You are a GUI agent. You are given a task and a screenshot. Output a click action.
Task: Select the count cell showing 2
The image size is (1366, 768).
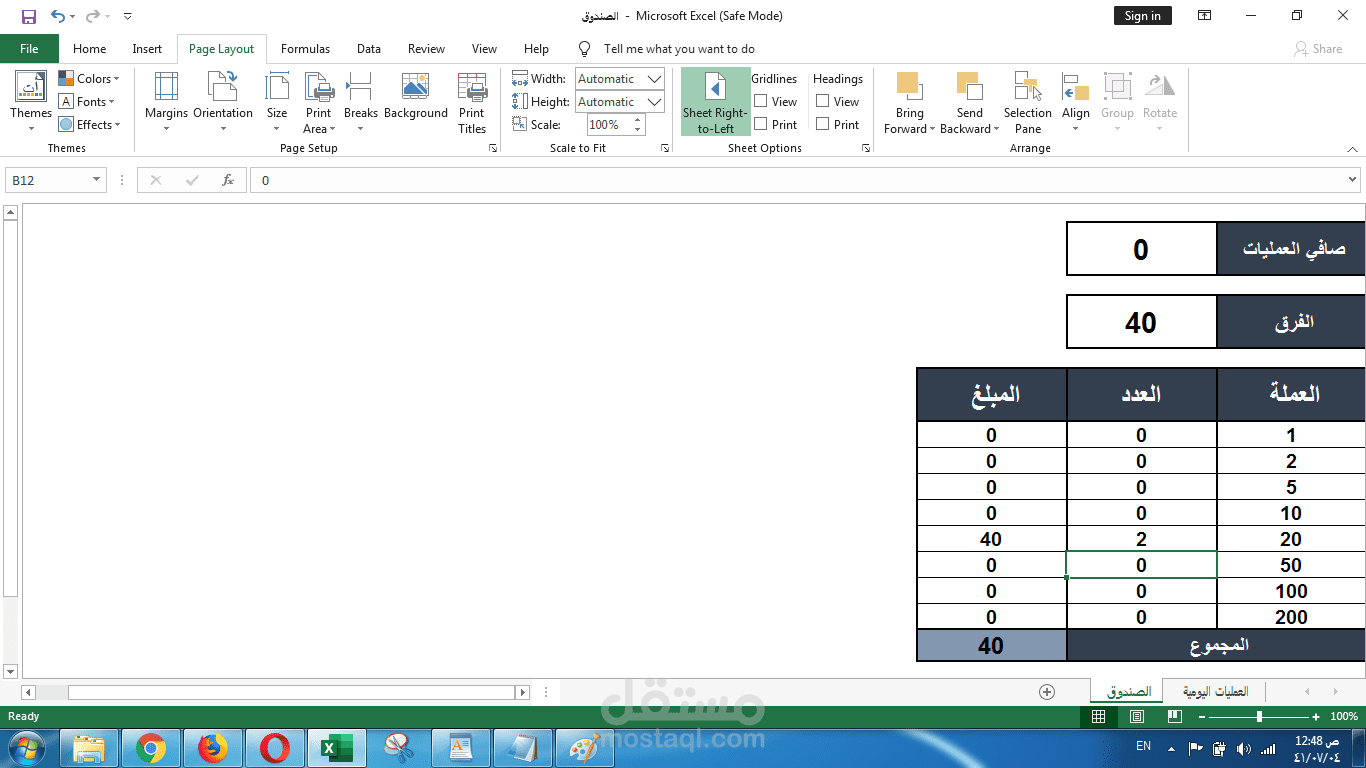[1141, 539]
